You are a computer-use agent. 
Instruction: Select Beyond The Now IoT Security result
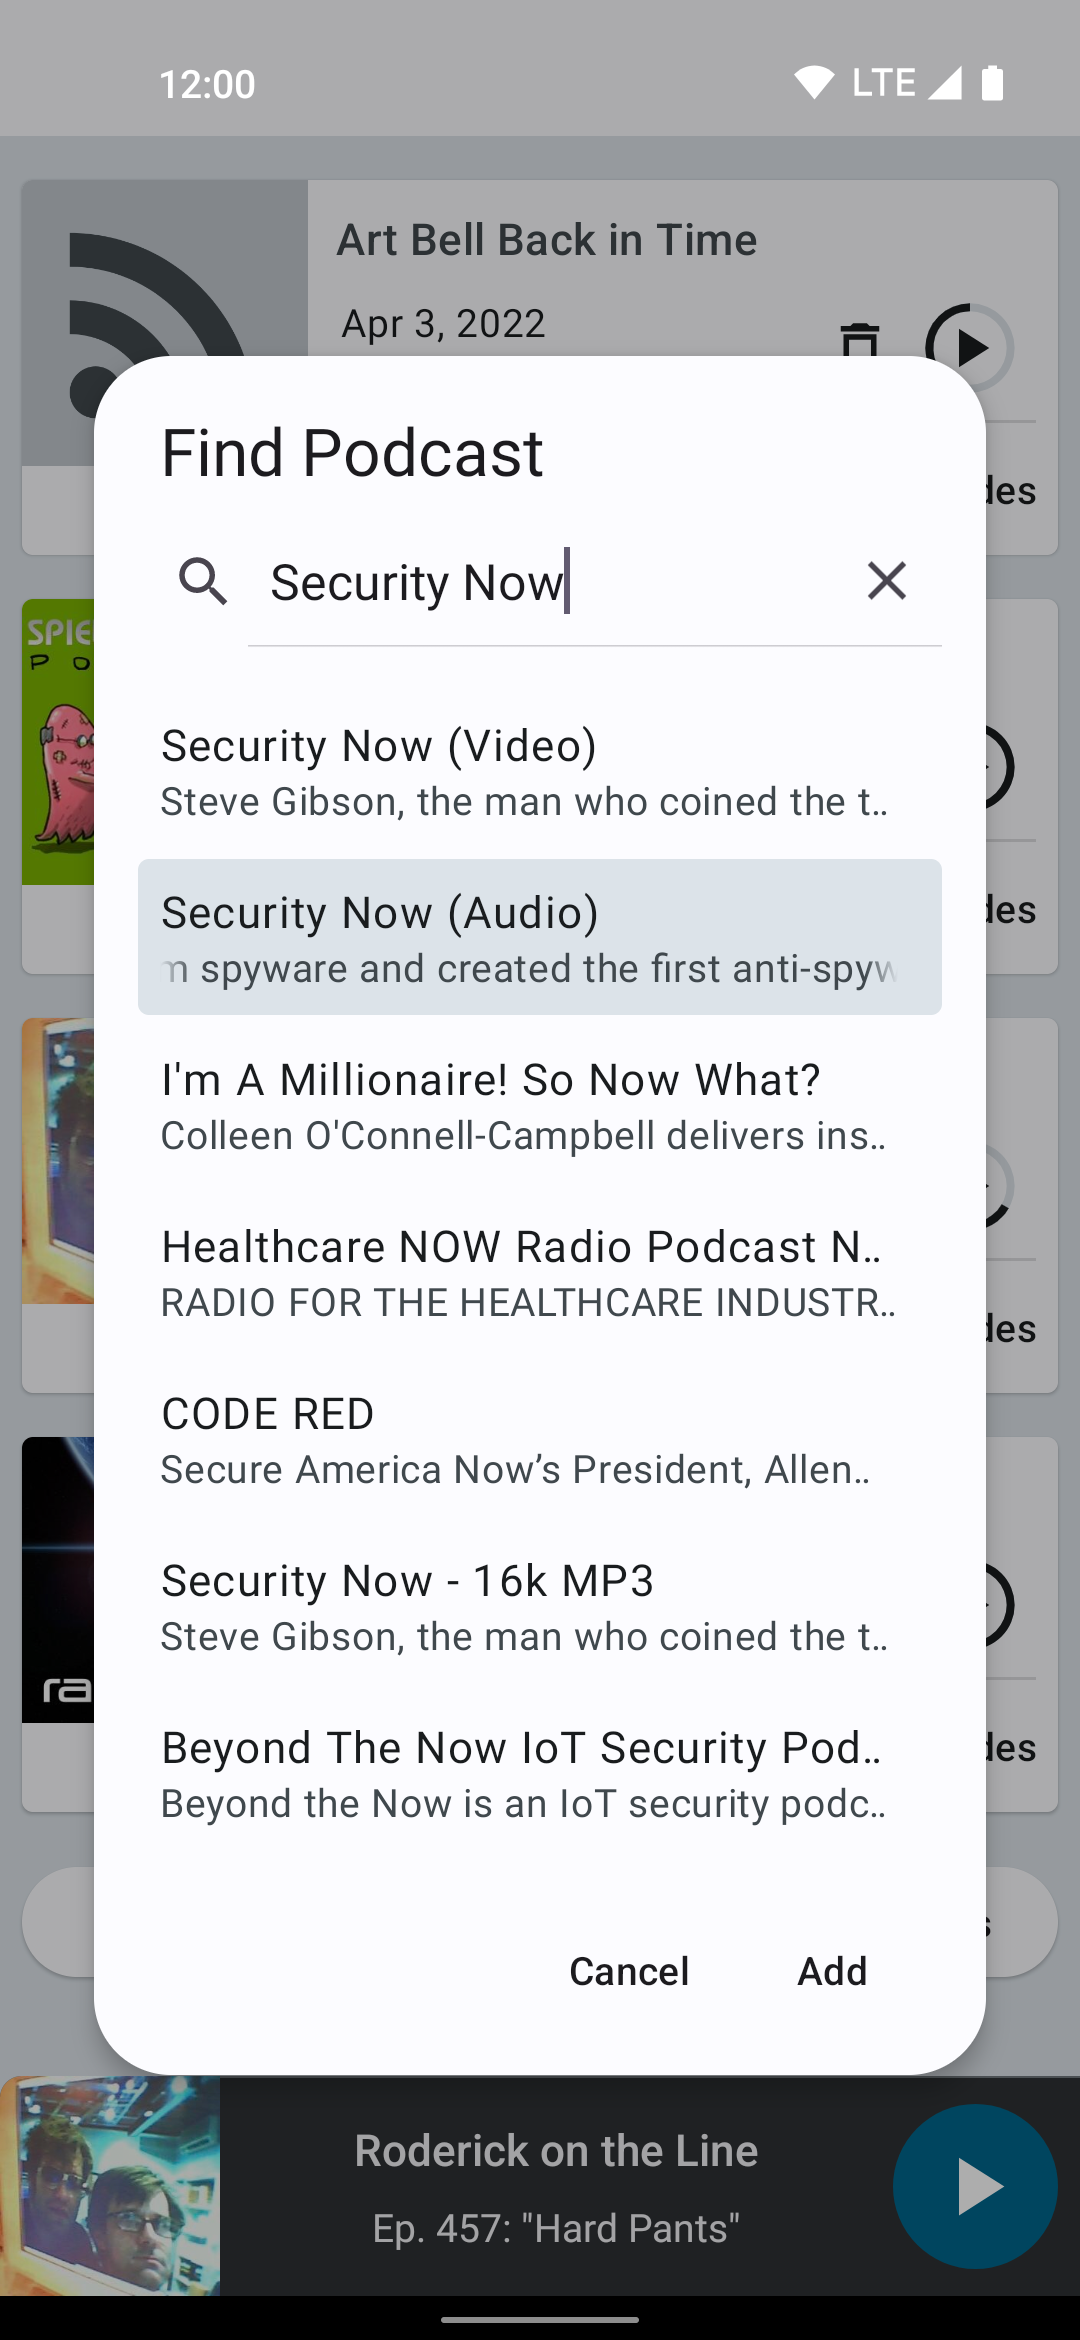click(x=540, y=1773)
